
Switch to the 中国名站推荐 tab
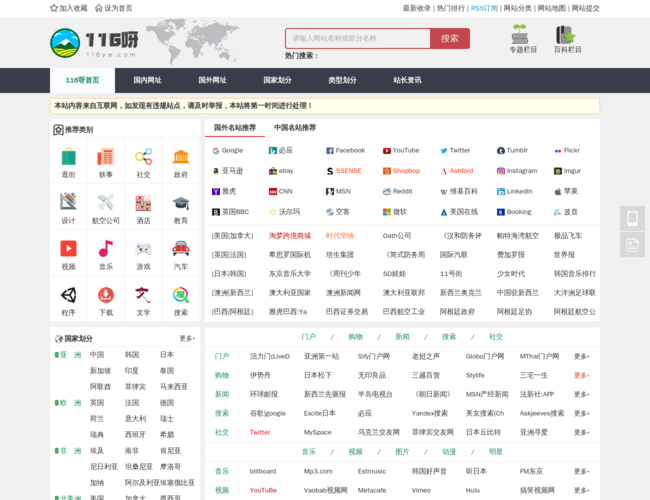pos(295,128)
